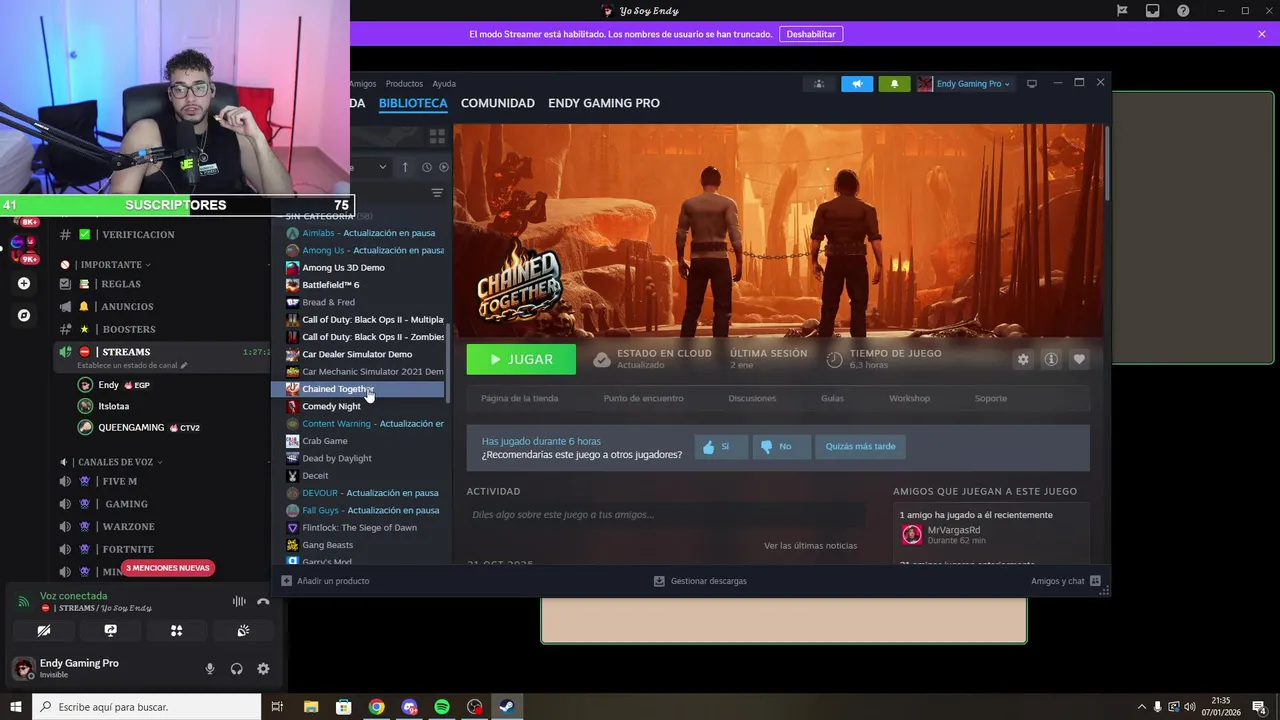Add Chained Together to favorites heart icon
The width and height of the screenshot is (1280, 720).
pos(1079,359)
